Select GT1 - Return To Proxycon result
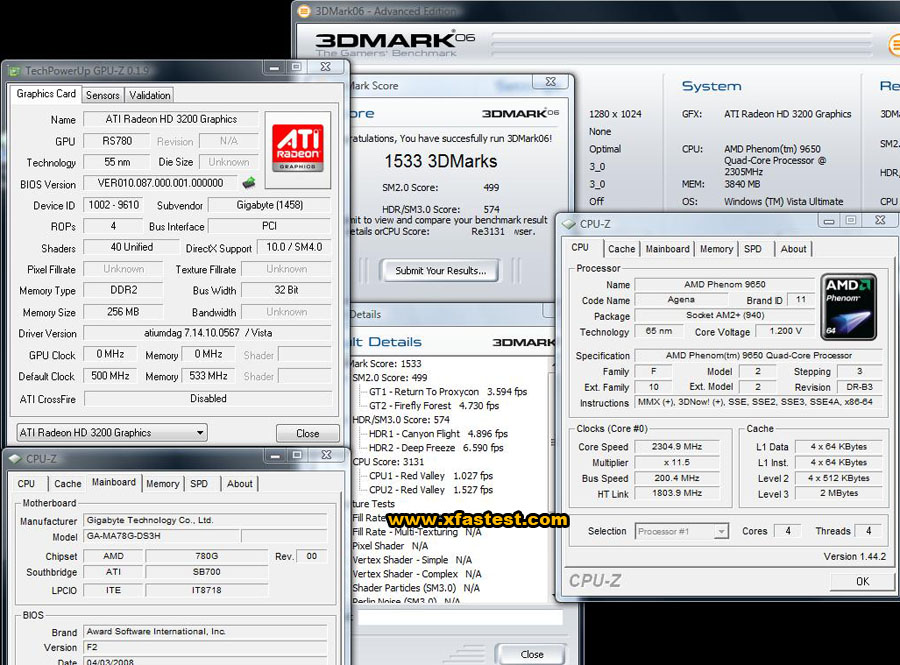The width and height of the screenshot is (900, 665). (x=448, y=392)
